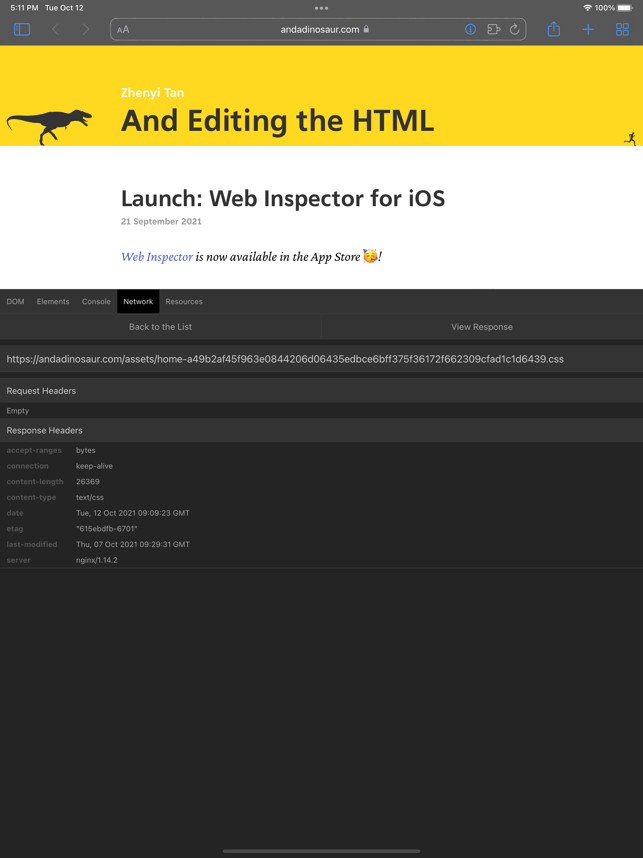Add a new tab with the plus icon

point(588,30)
